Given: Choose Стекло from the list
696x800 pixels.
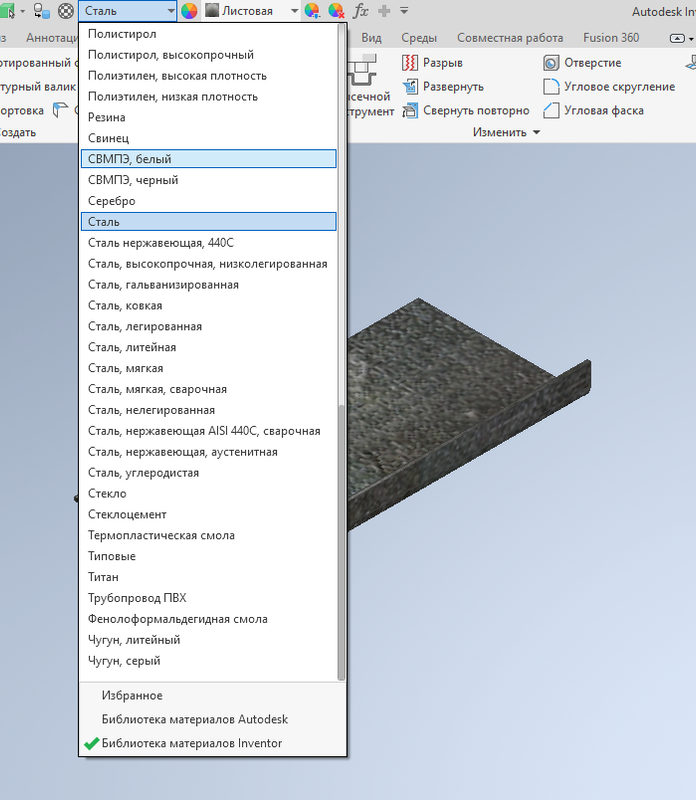Looking at the screenshot, I should [209, 494].
